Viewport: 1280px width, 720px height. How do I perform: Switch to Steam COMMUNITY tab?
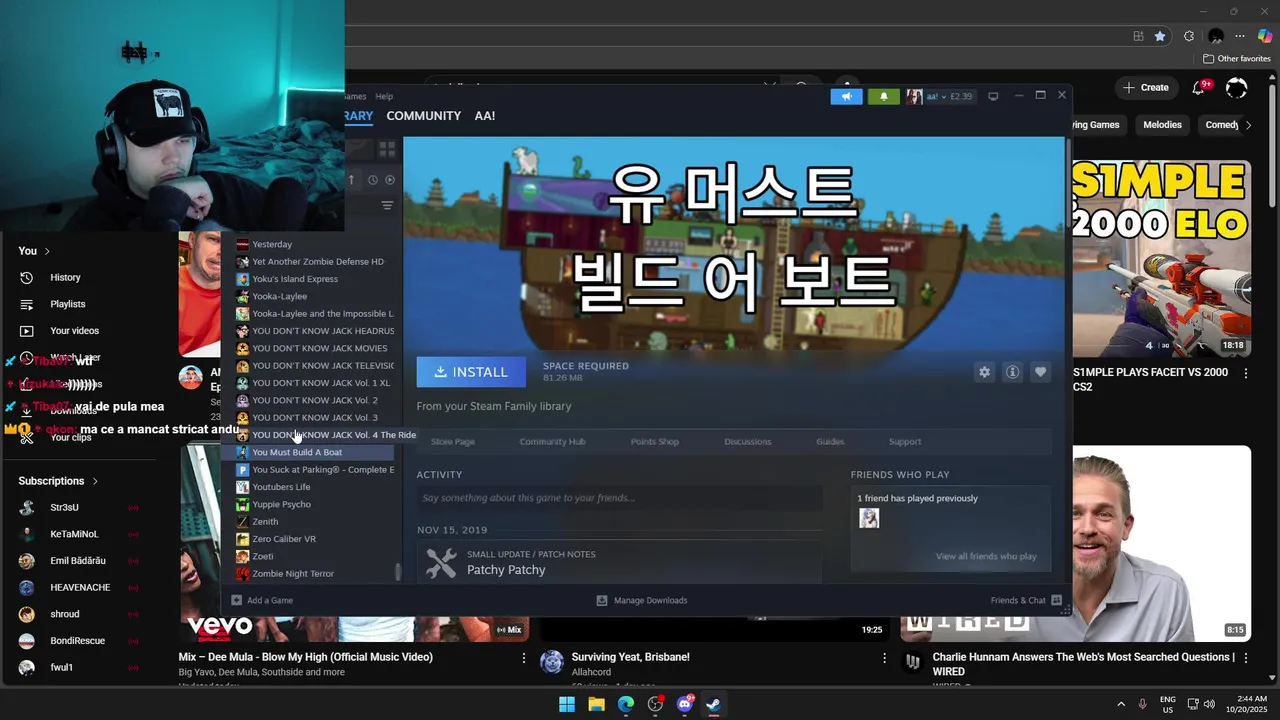[x=423, y=116]
